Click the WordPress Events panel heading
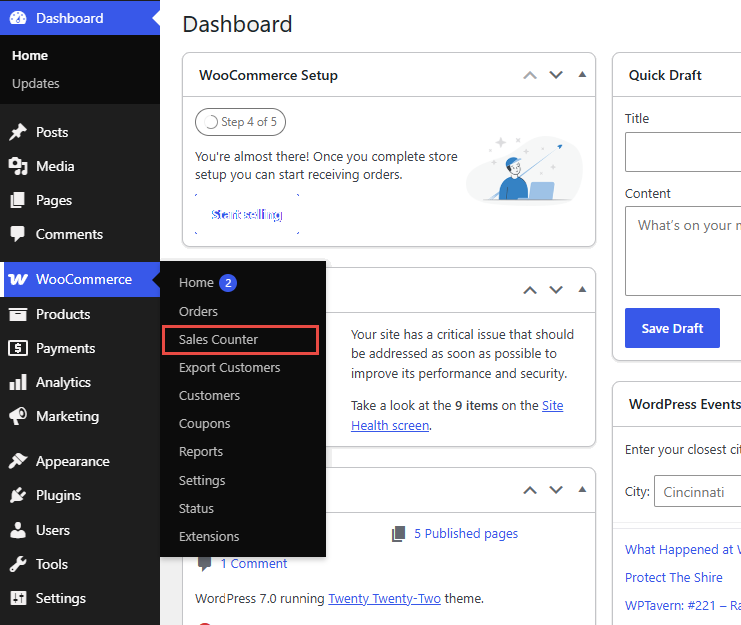This screenshot has width=741, height=625. [x=684, y=404]
